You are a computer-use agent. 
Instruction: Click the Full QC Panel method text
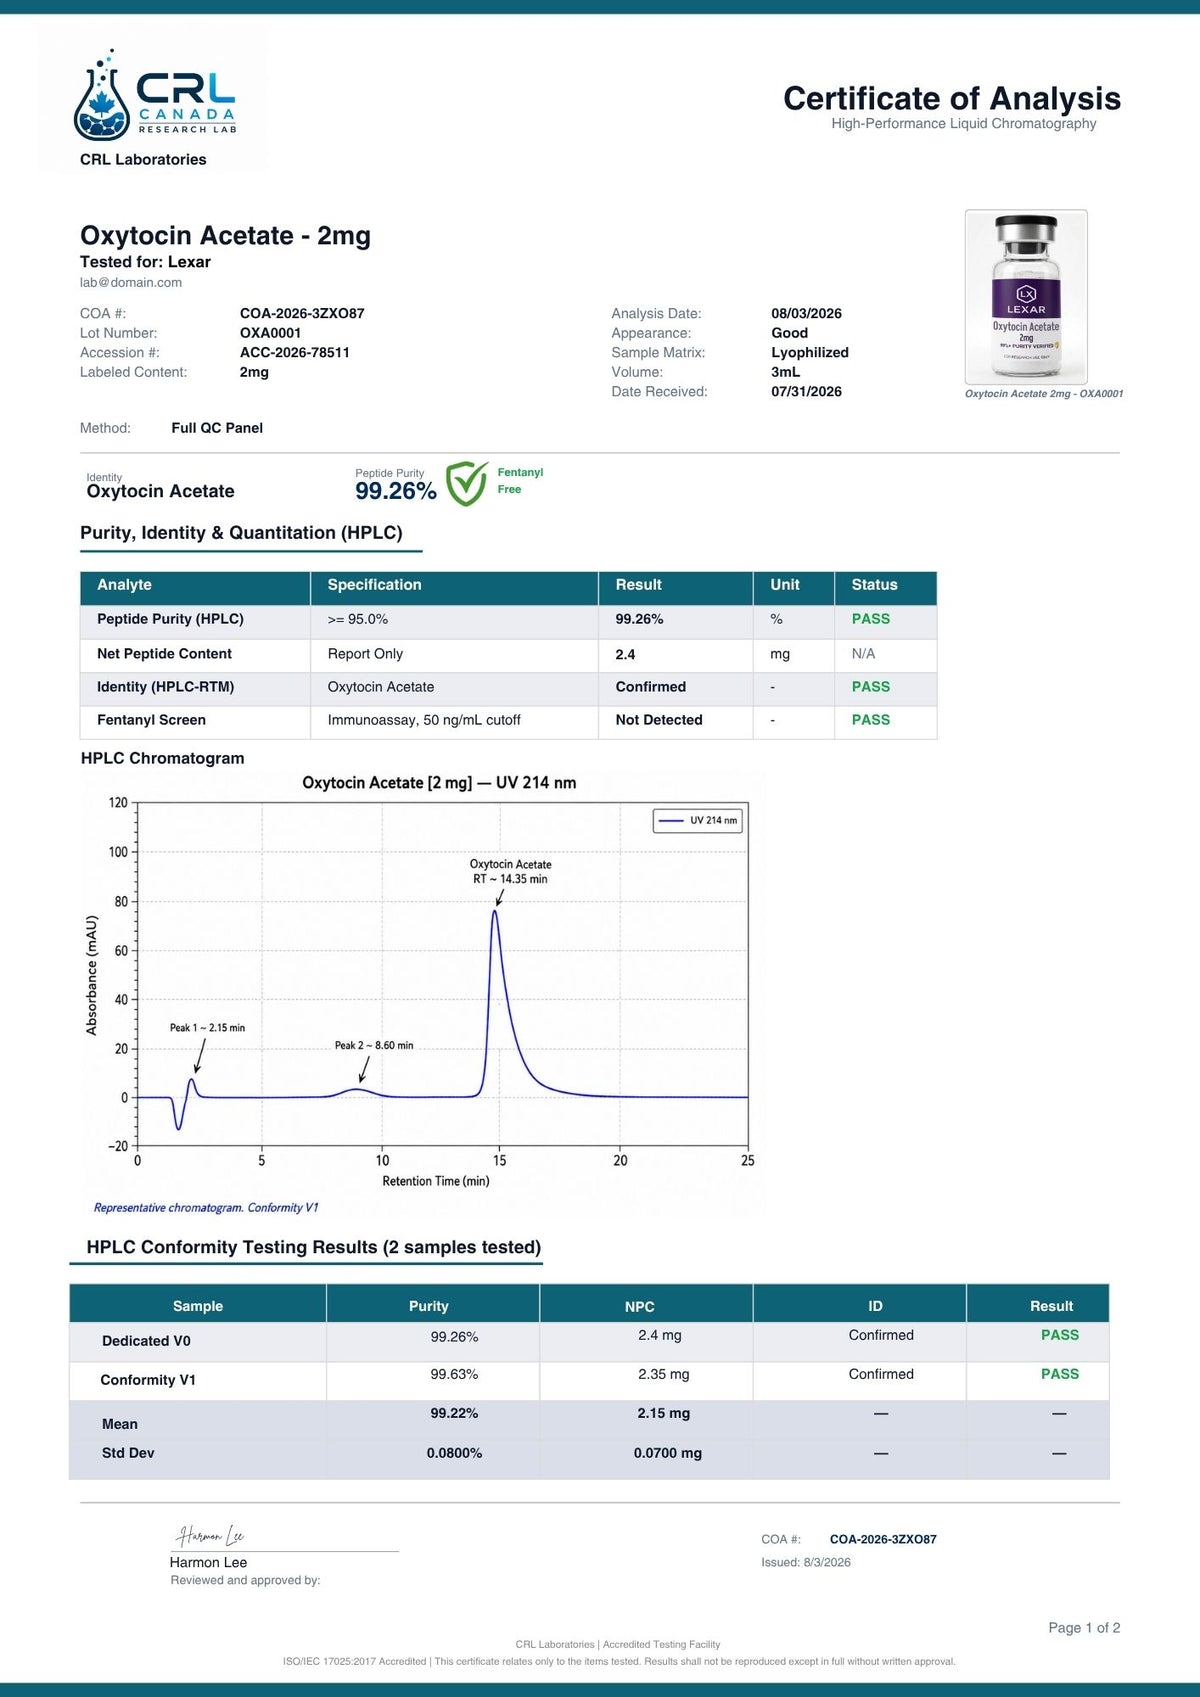tap(217, 428)
